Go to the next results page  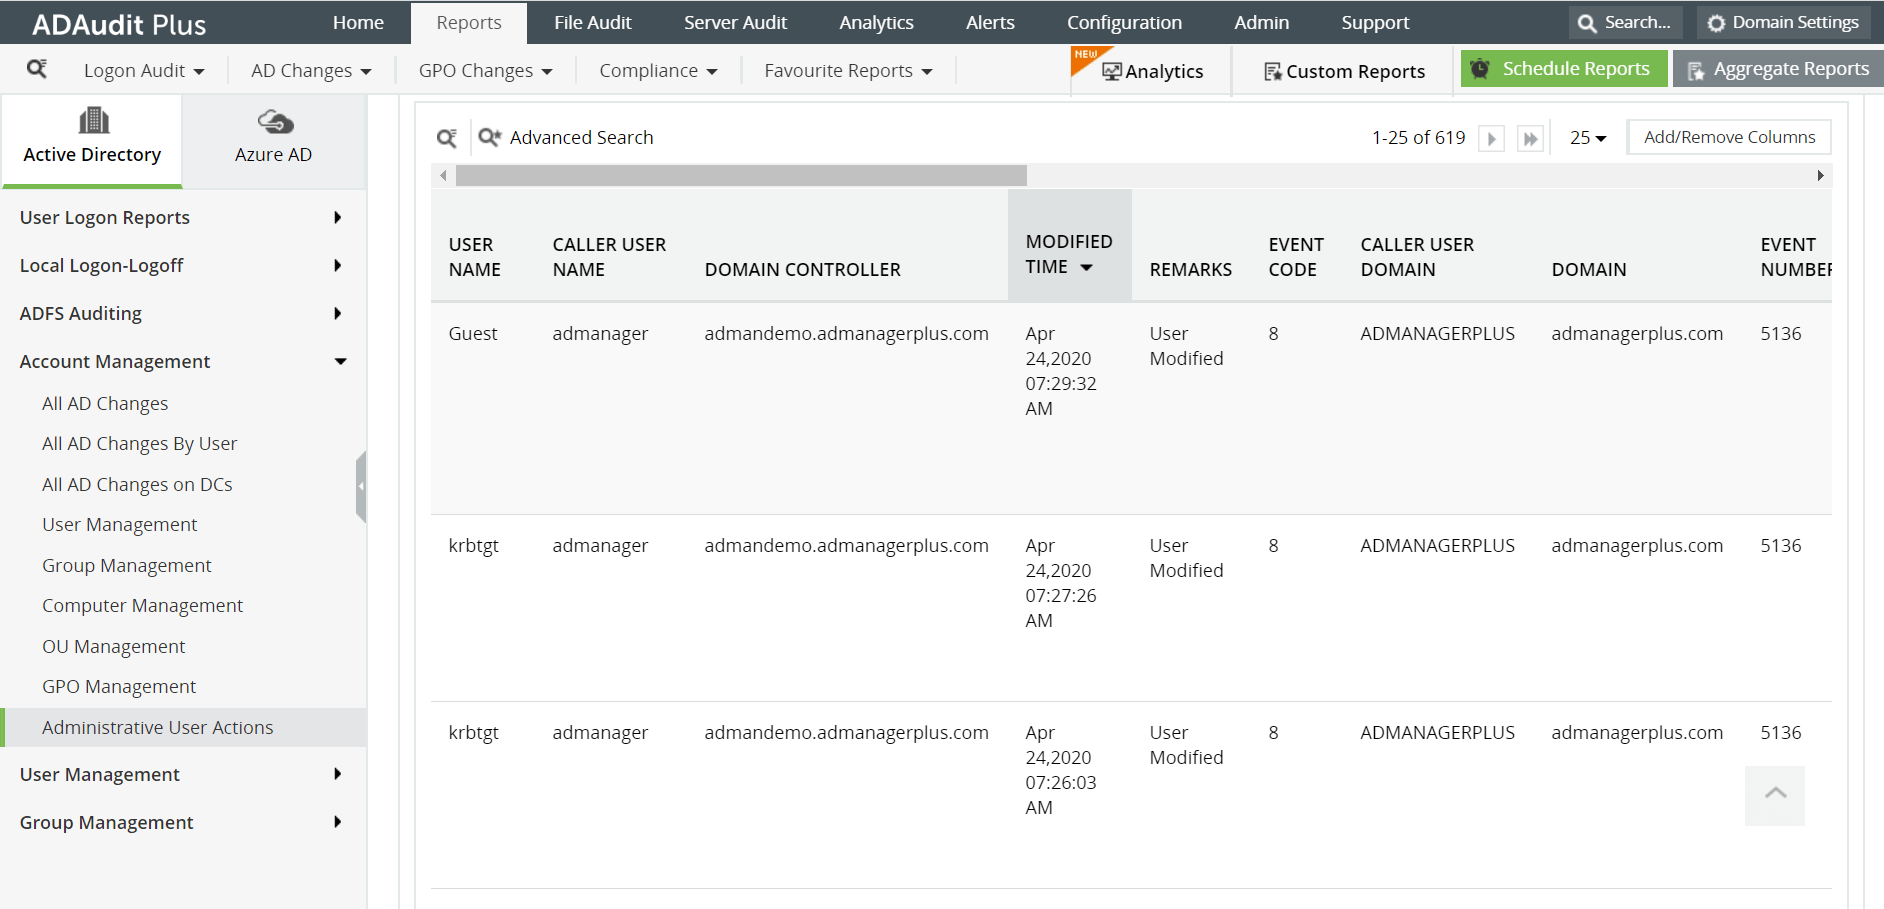1491,138
